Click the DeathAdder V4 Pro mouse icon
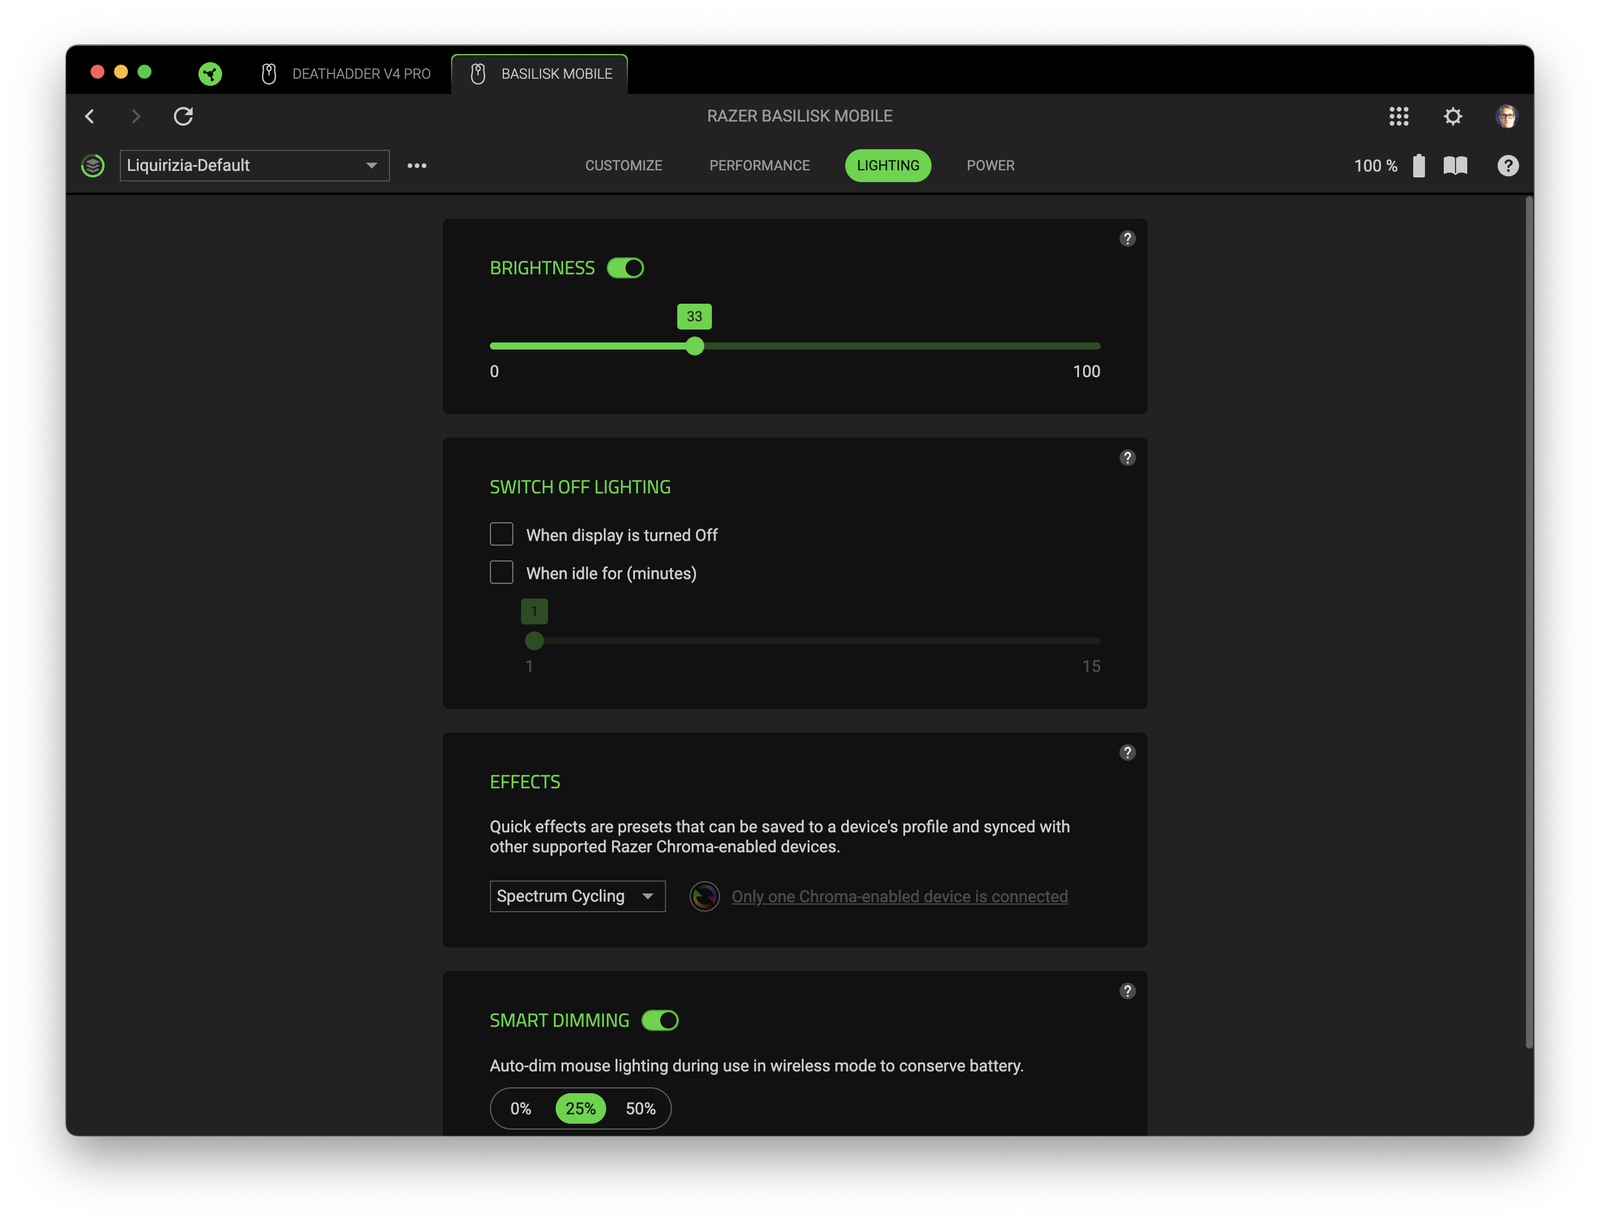1600x1223 pixels. coord(269,74)
